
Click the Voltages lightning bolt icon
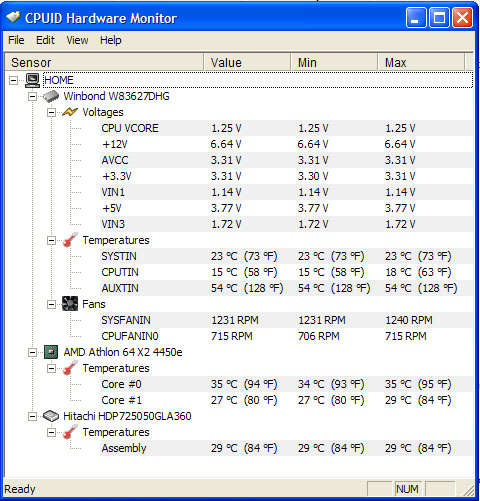(x=70, y=112)
